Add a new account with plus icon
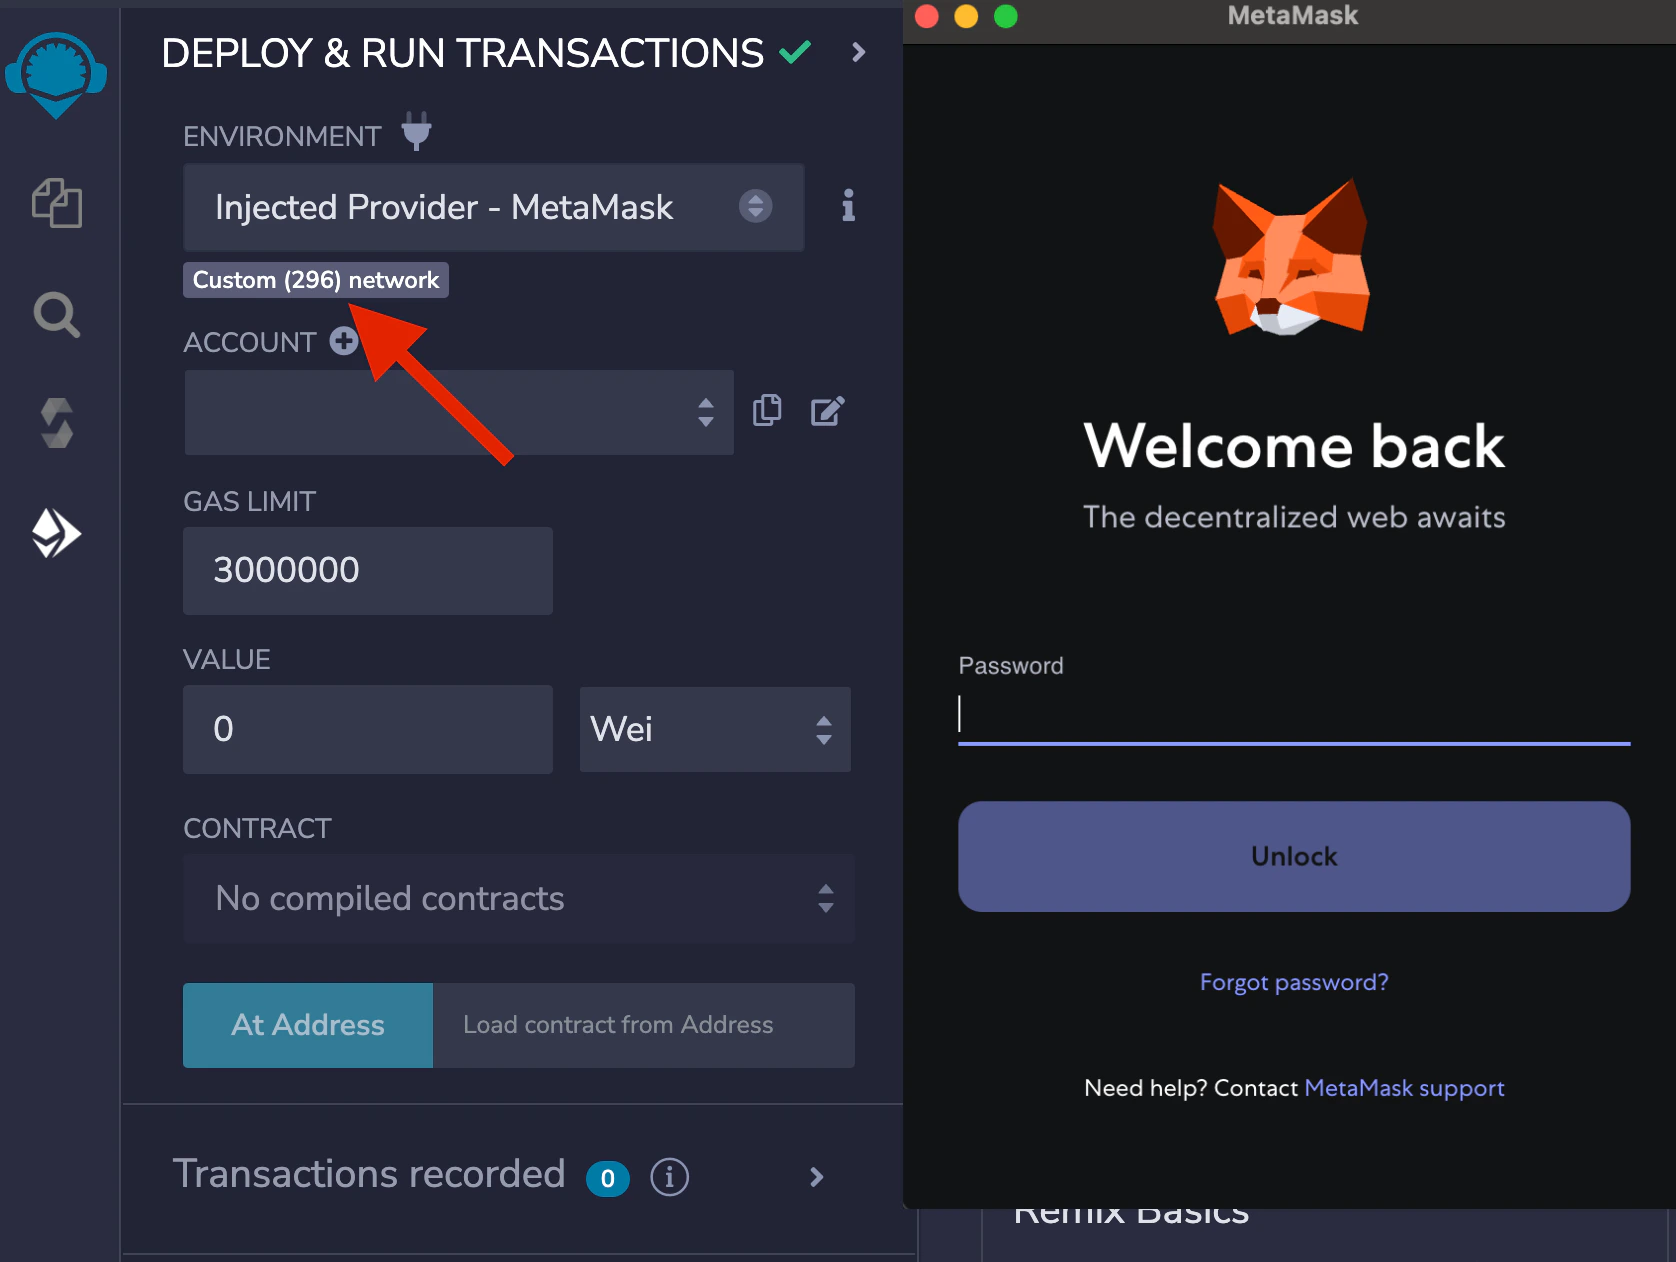The width and height of the screenshot is (1676, 1262). point(344,341)
